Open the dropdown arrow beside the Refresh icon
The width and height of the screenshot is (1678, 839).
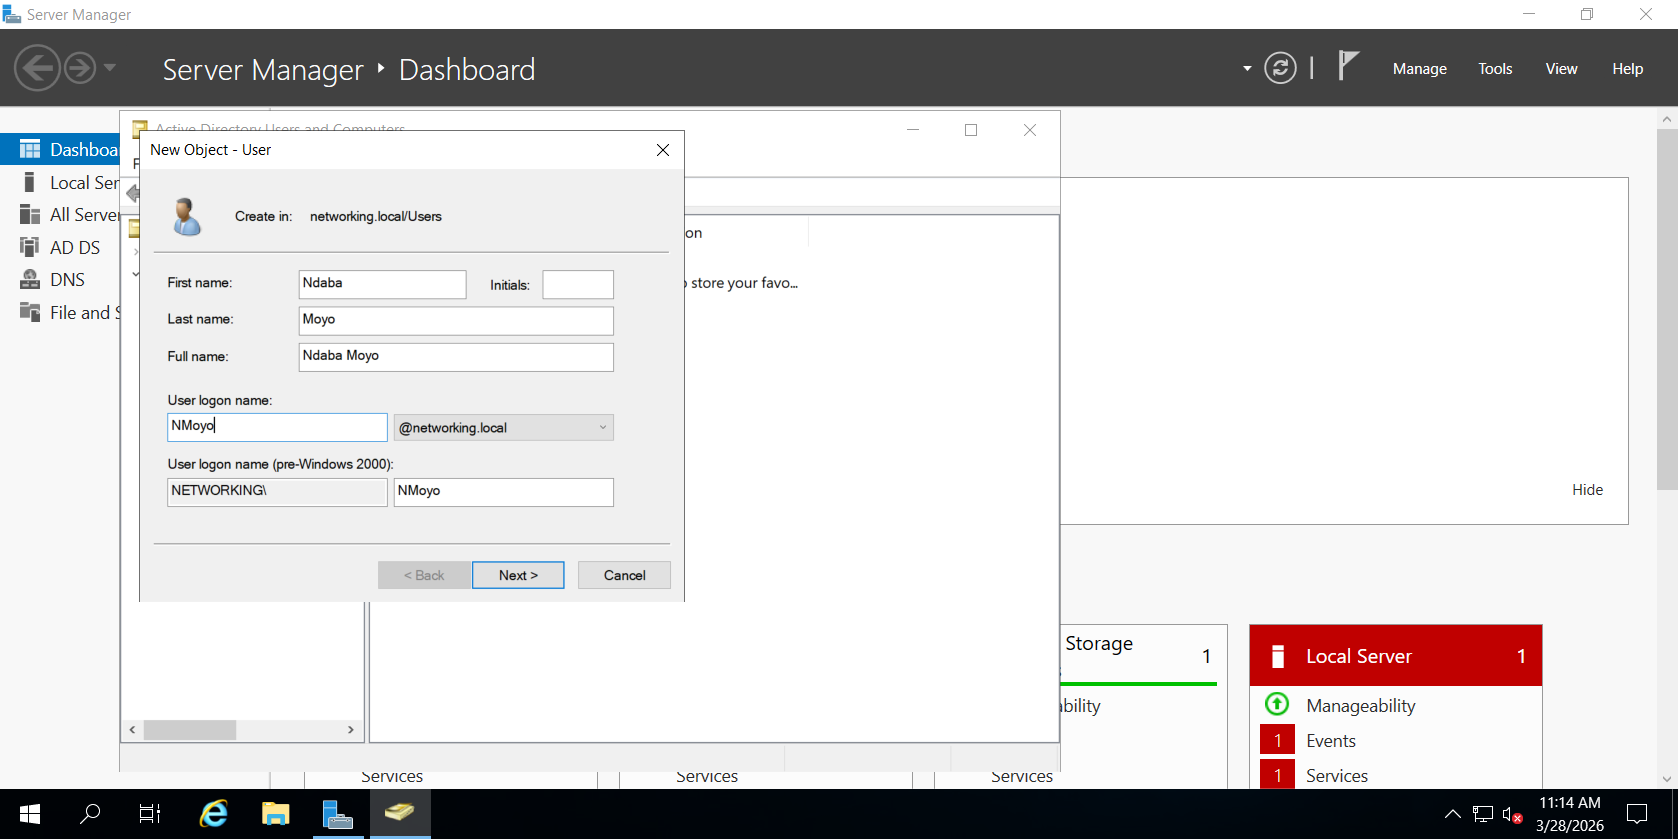point(1247,69)
